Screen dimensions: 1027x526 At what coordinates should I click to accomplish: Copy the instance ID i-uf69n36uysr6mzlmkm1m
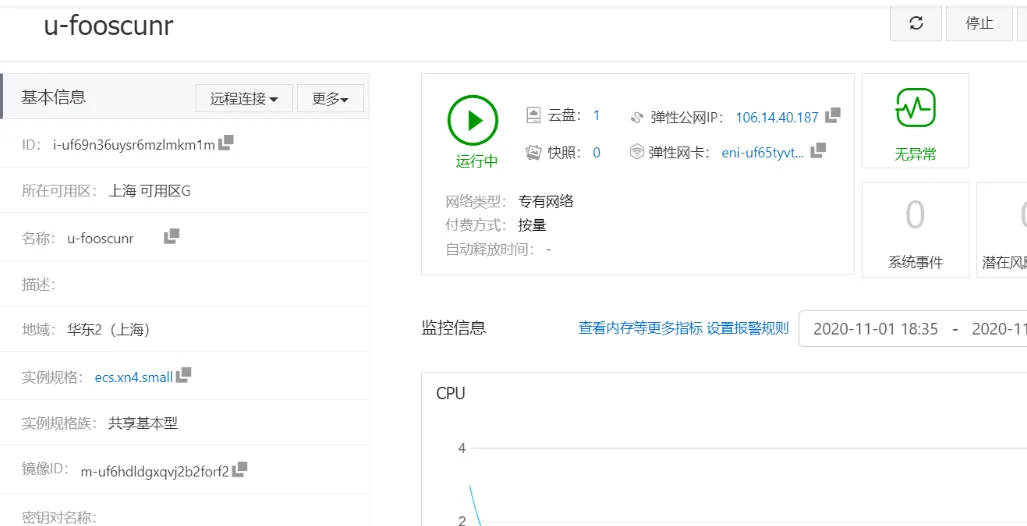pos(226,141)
